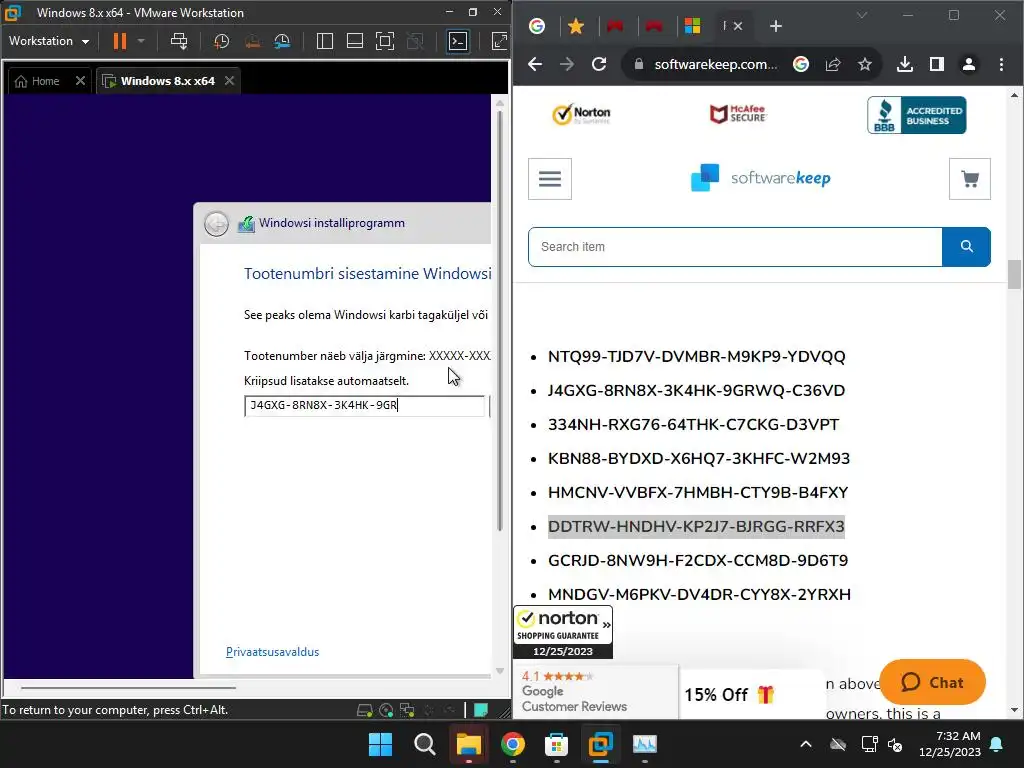Click the blue search magnifier button
1024x768 pixels.
tap(967, 247)
